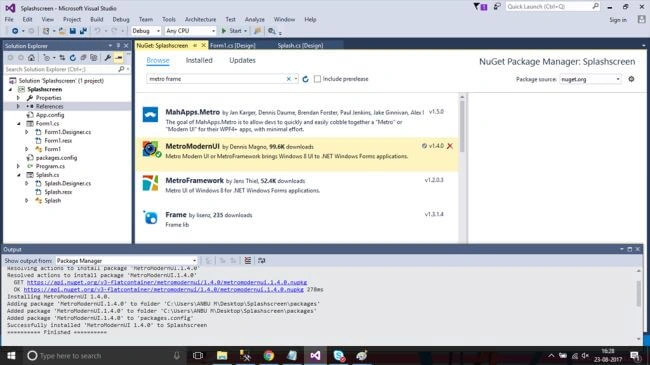
Task: Open the metromodernui.1.4.0.nupkg GET link
Action: [167, 282]
